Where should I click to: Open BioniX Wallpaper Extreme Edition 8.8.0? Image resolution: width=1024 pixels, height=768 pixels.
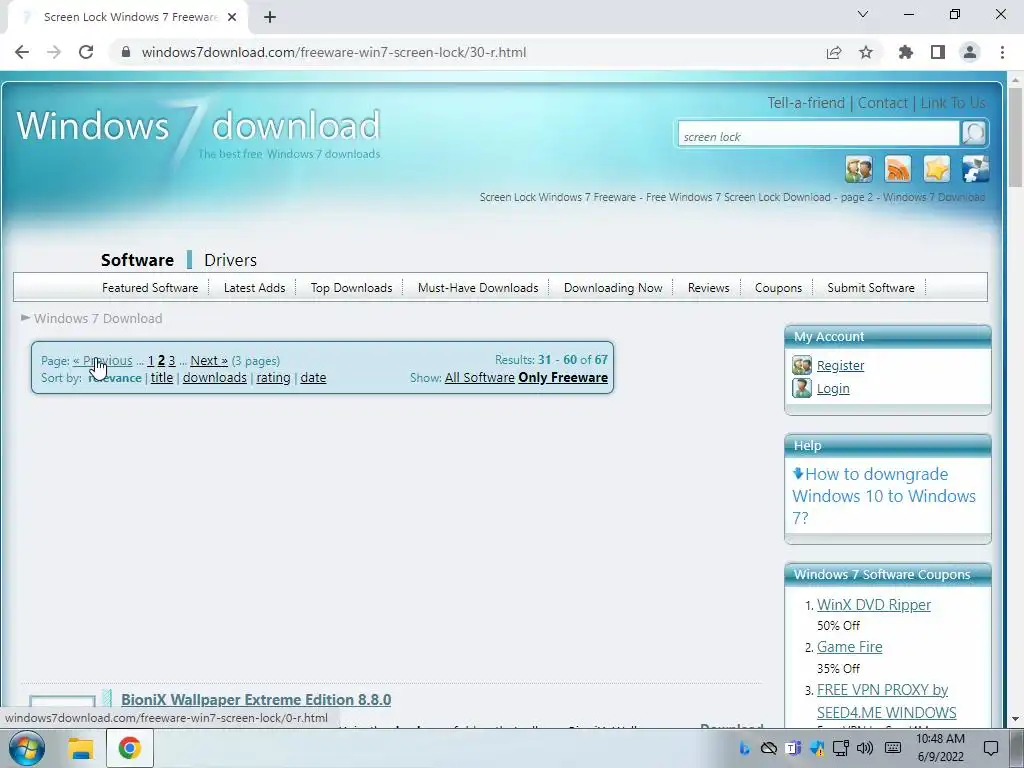coord(256,699)
